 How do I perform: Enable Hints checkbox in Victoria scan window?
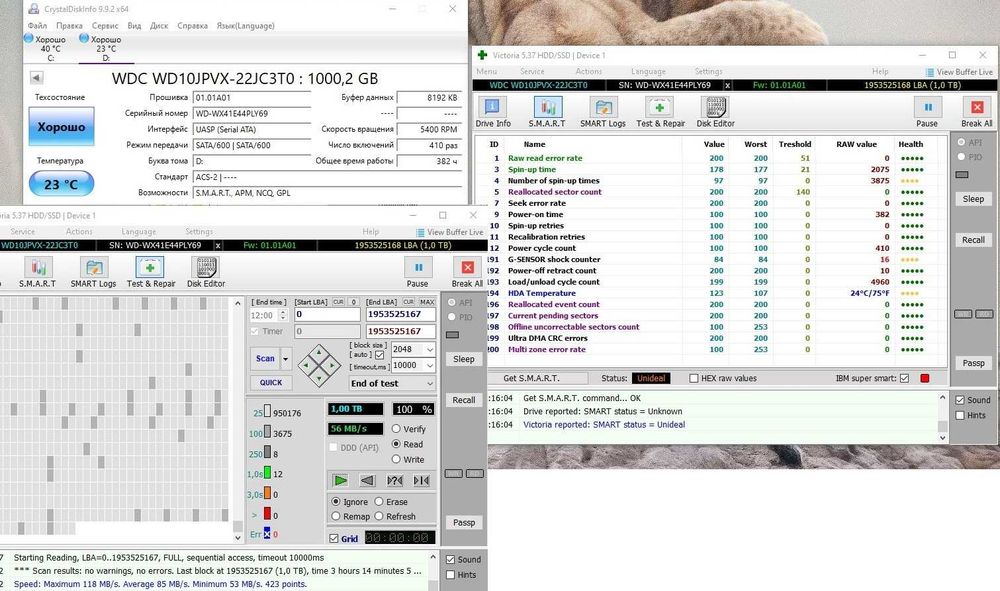tap(450, 574)
